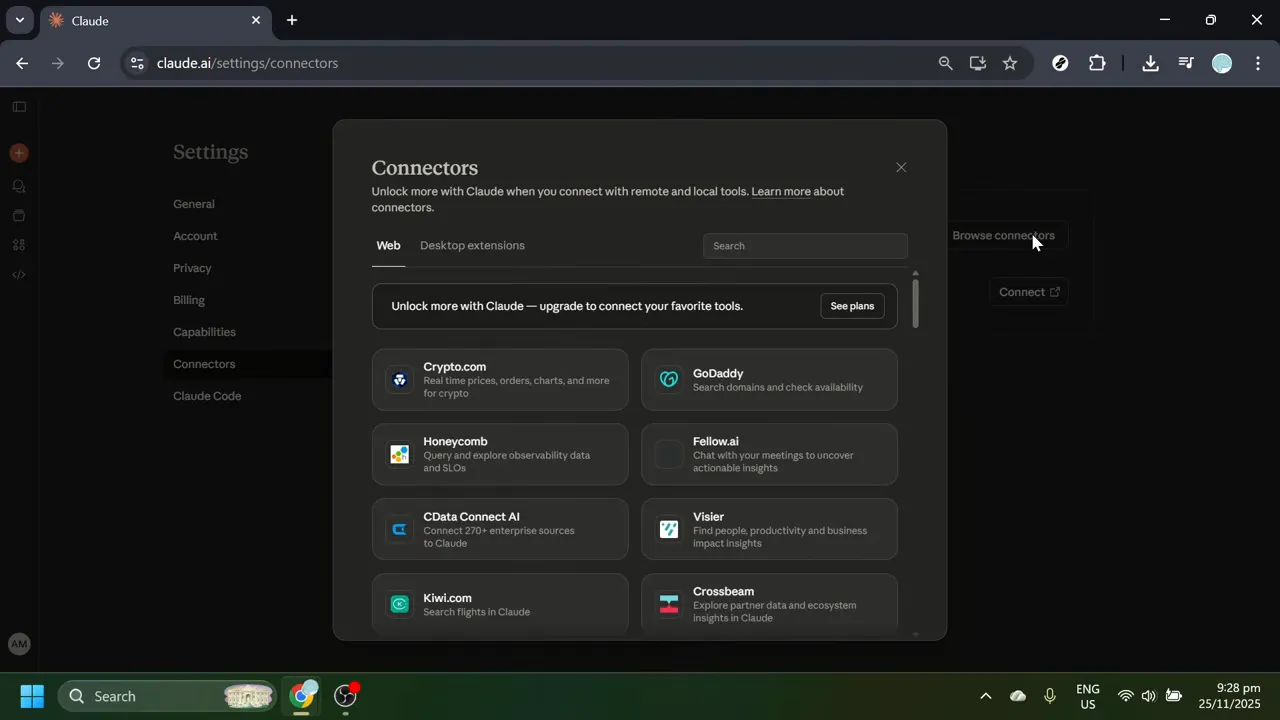This screenshot has width=1280, height=720.
Task: Click the browser address bar URL
Action: coord(248,63)
